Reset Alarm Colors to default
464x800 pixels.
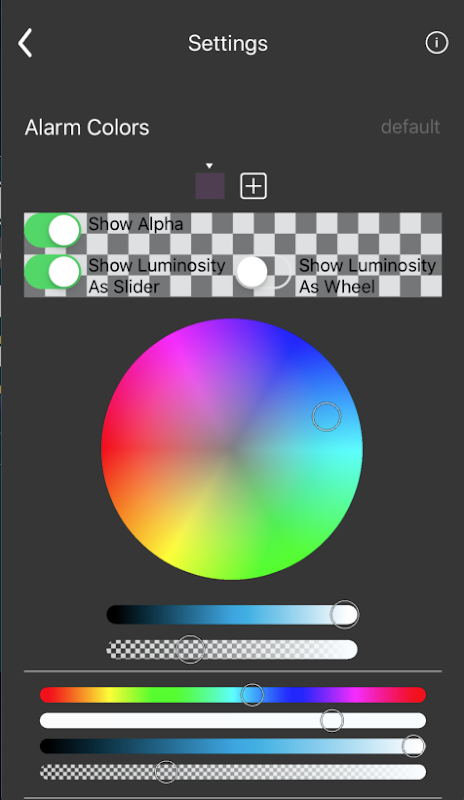pos(410,127)
